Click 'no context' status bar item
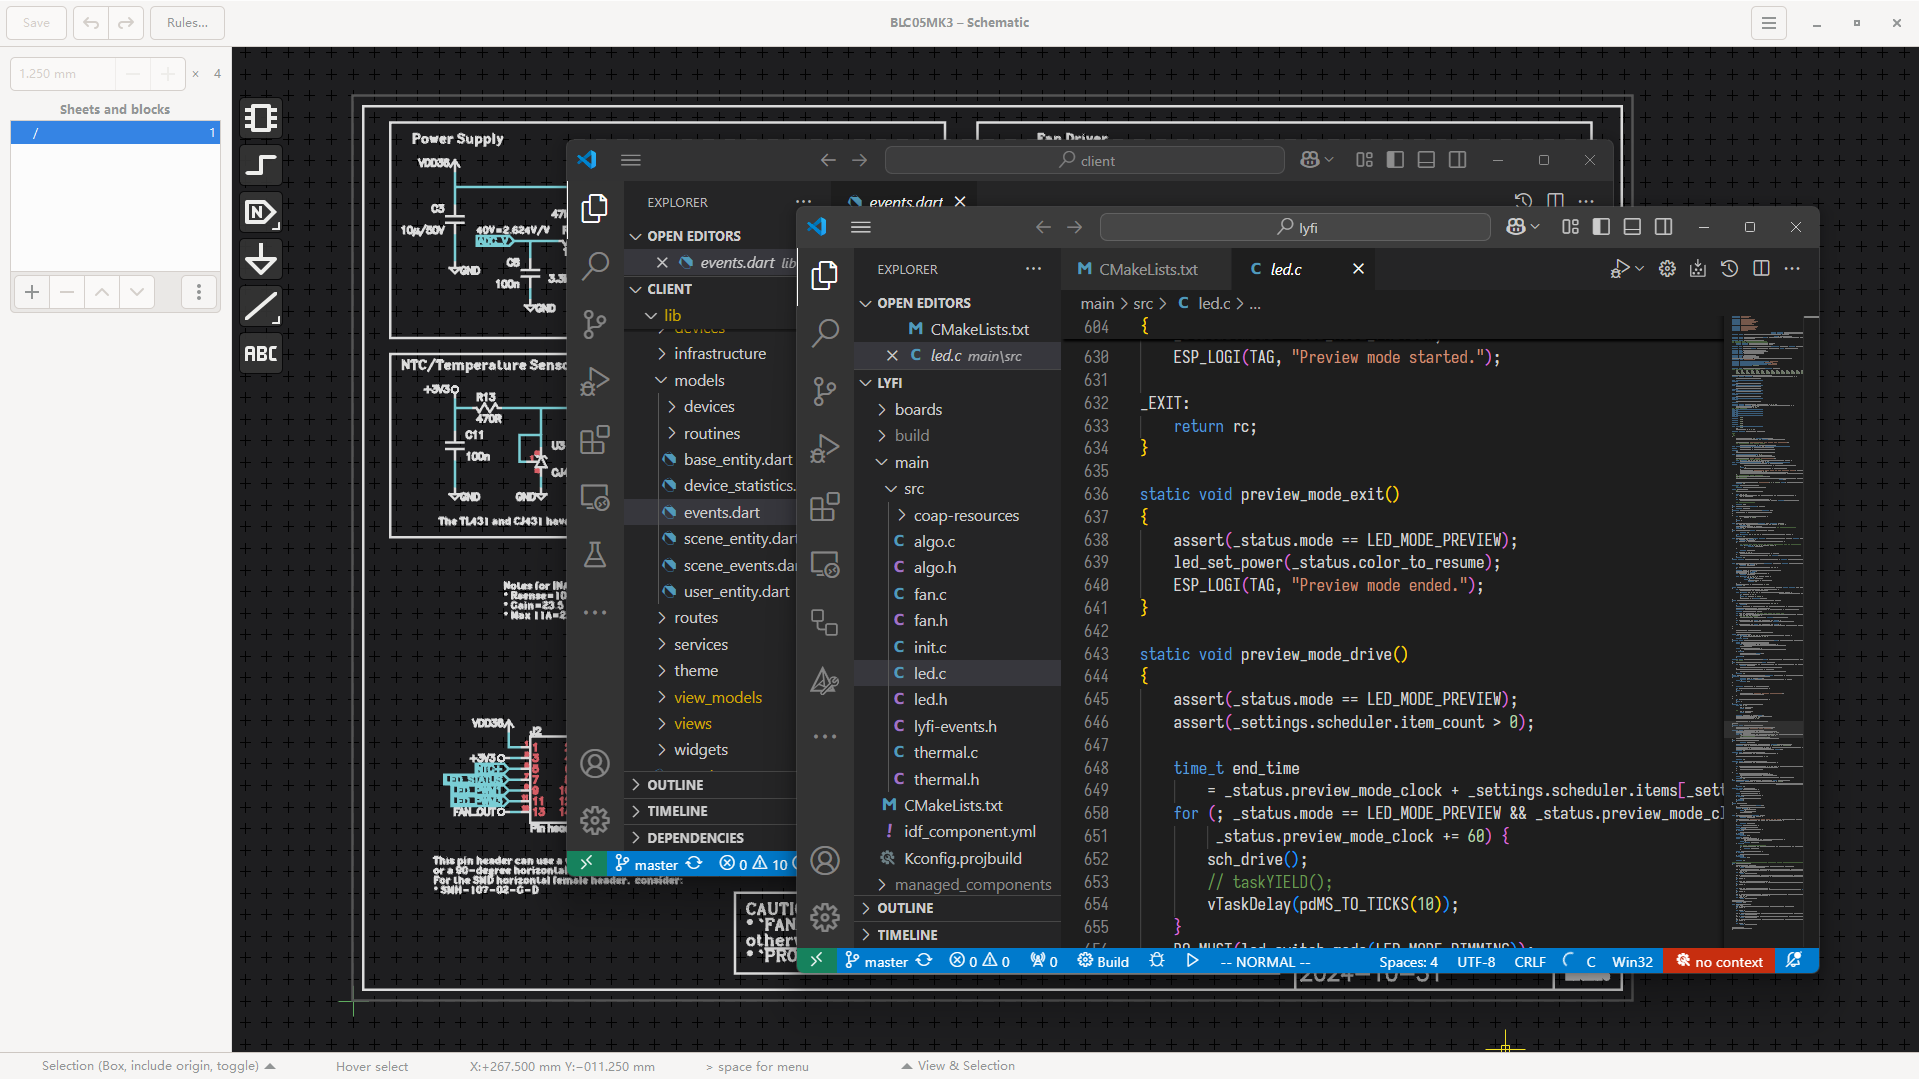The width and height of the screenshot is (1919, 1079). tap(1719, 961)
